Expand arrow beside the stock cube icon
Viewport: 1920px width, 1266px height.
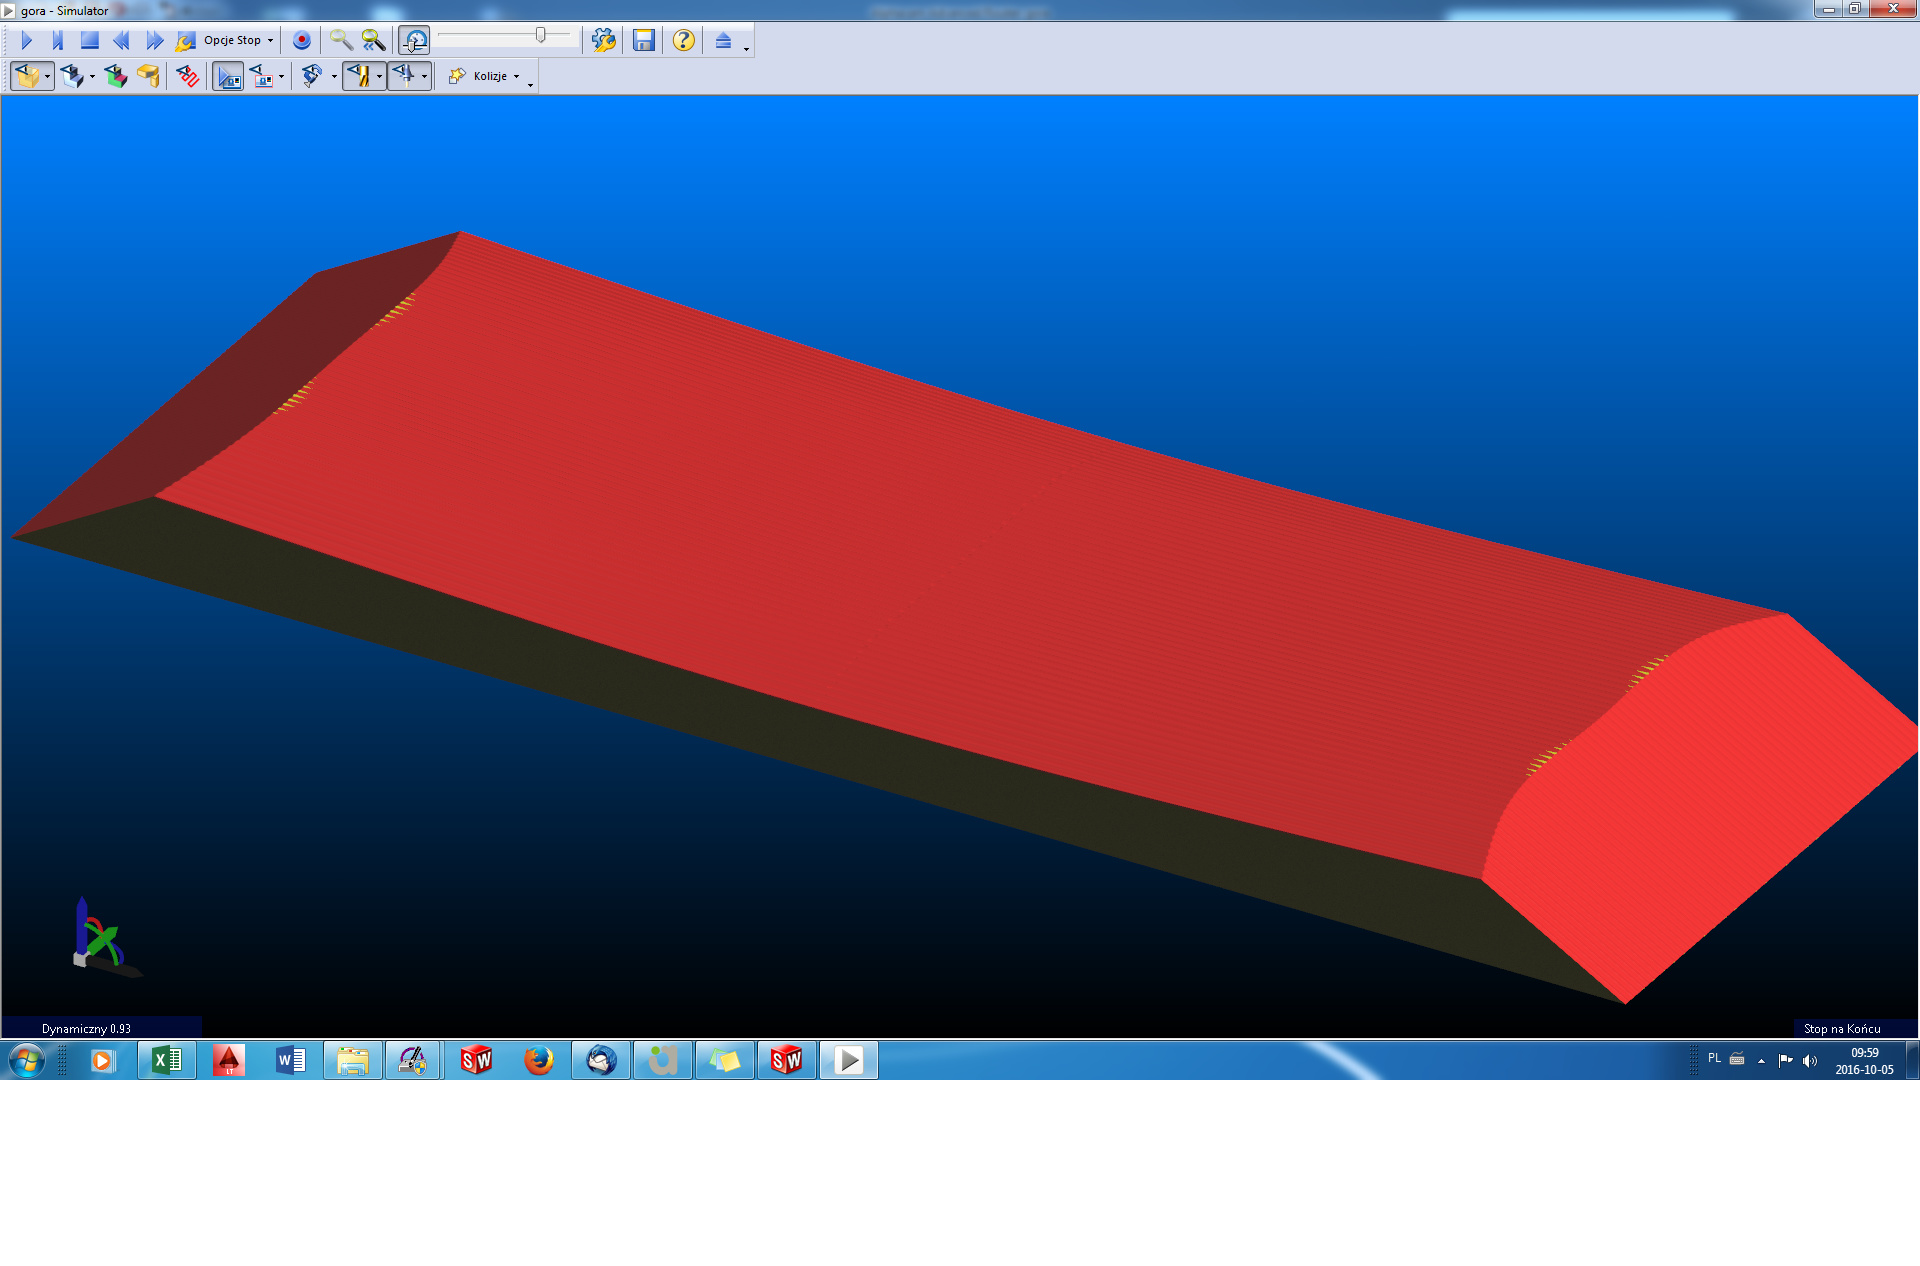pos(47,77)
